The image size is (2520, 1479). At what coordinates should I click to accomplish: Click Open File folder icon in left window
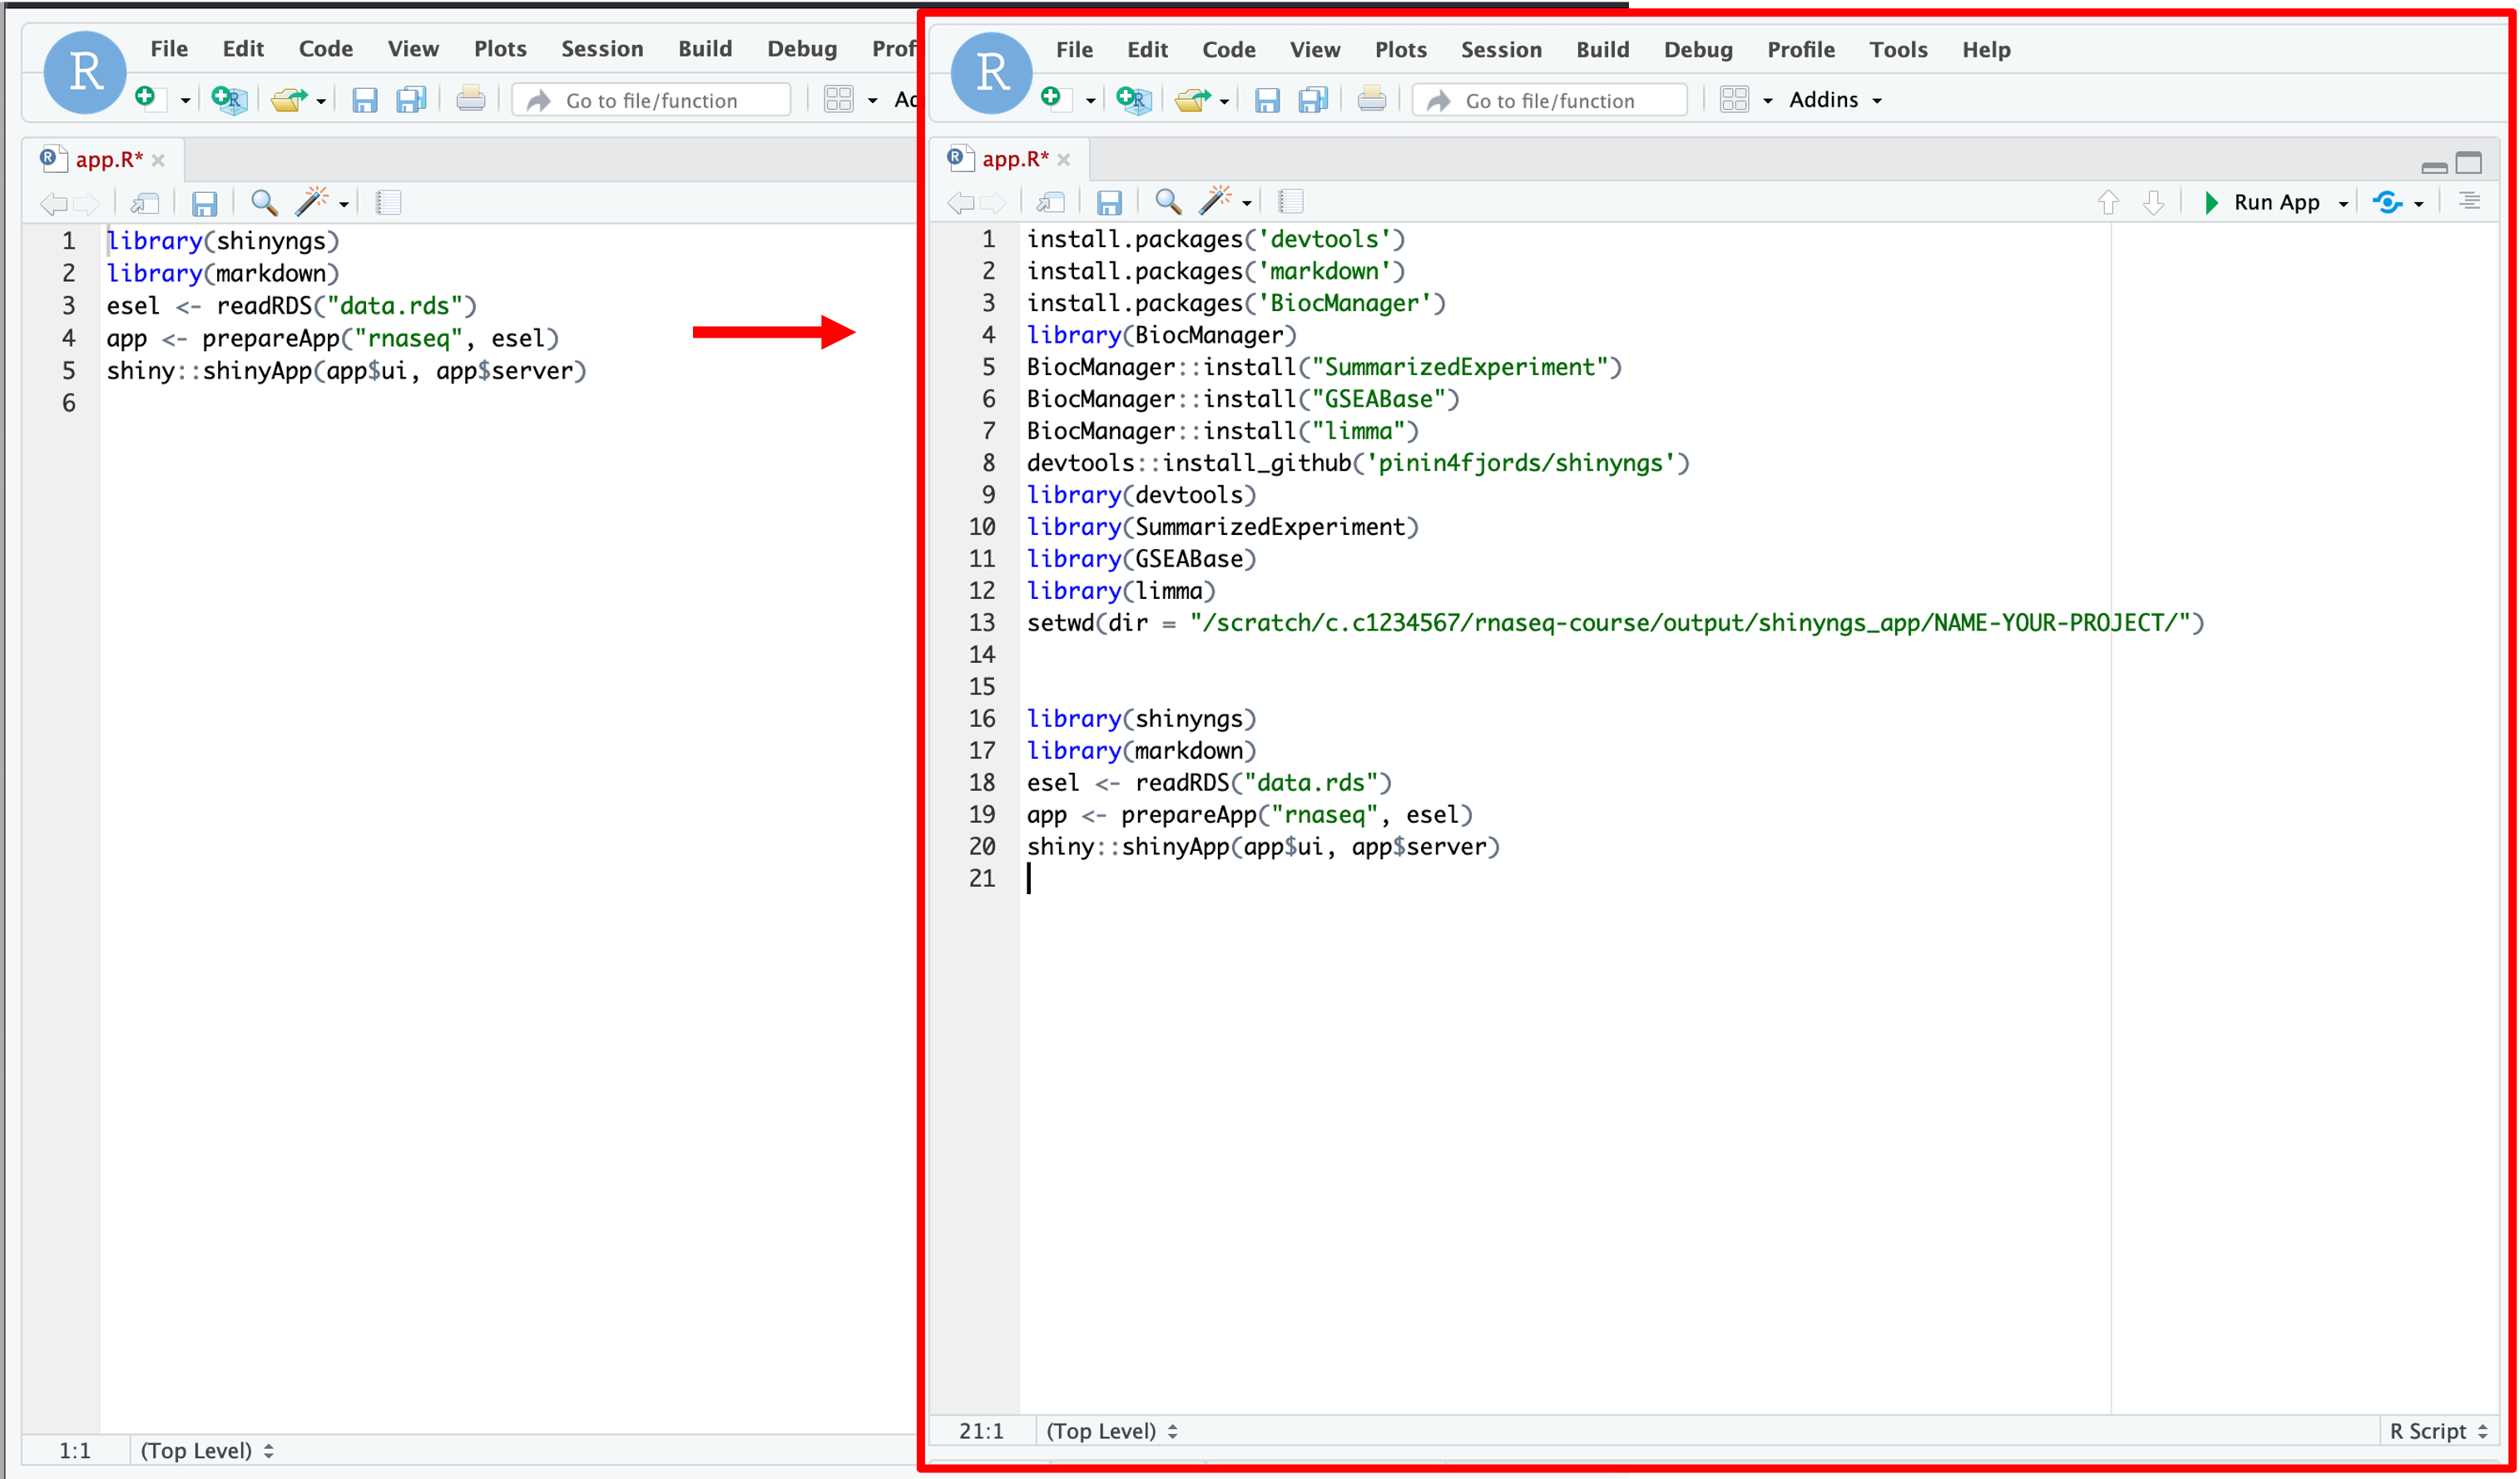(x=289, y=99)
